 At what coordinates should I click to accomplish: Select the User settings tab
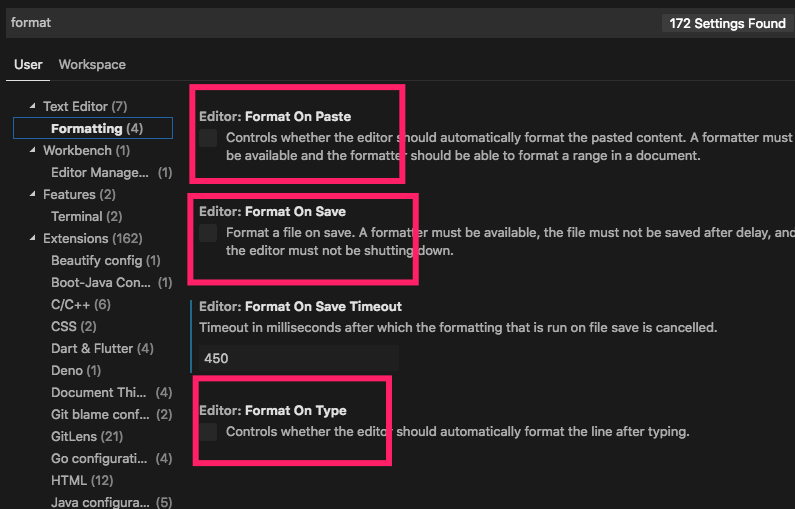click(28, 64)
